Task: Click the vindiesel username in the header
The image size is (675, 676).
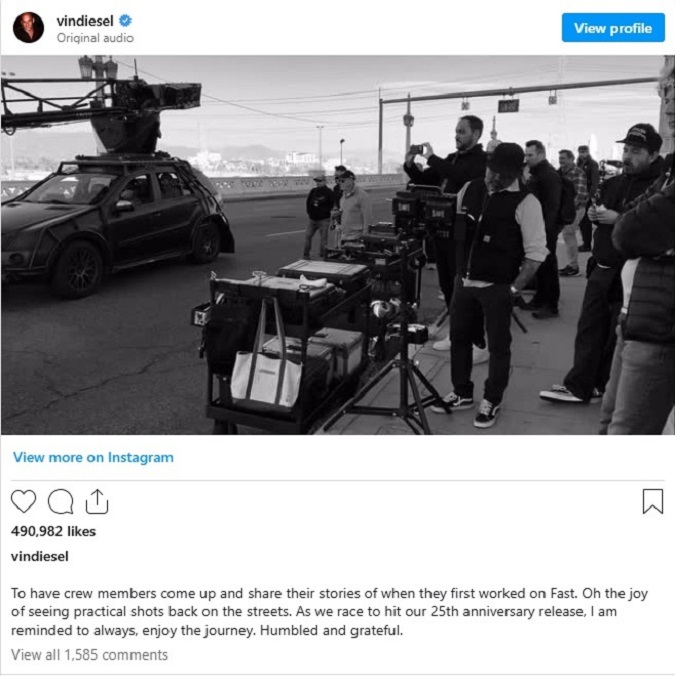Action: (x=85, y=21)
